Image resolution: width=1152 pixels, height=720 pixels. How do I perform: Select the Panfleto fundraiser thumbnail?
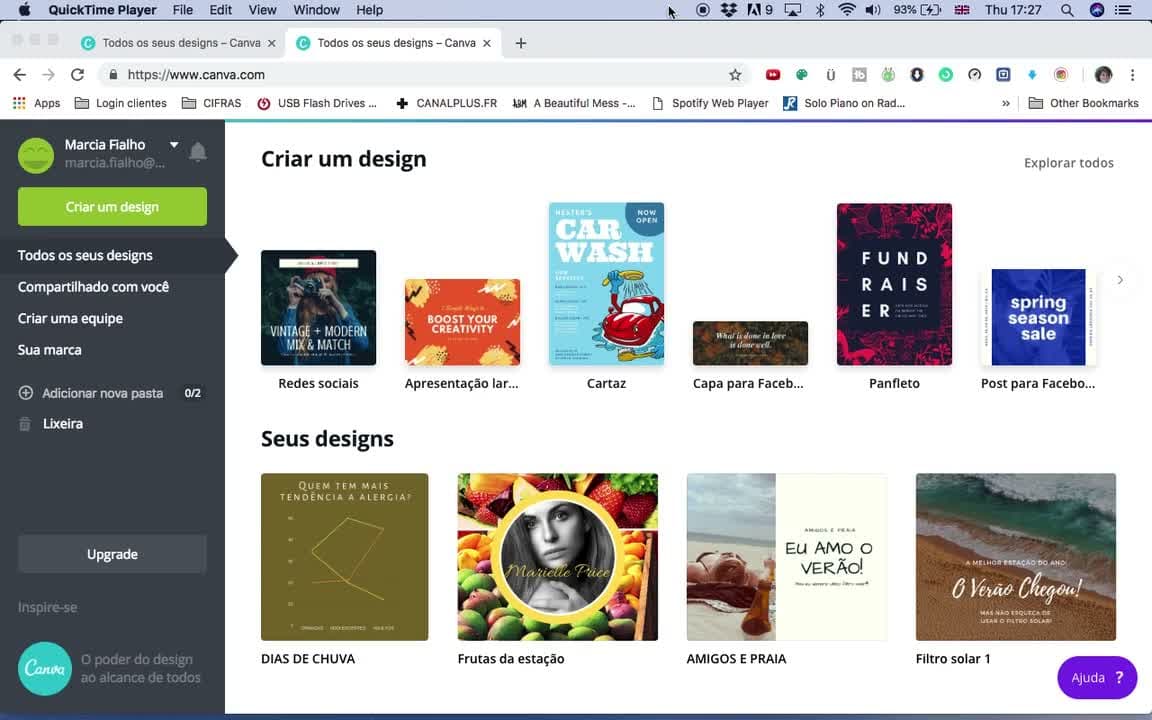(x=894, y=284)
